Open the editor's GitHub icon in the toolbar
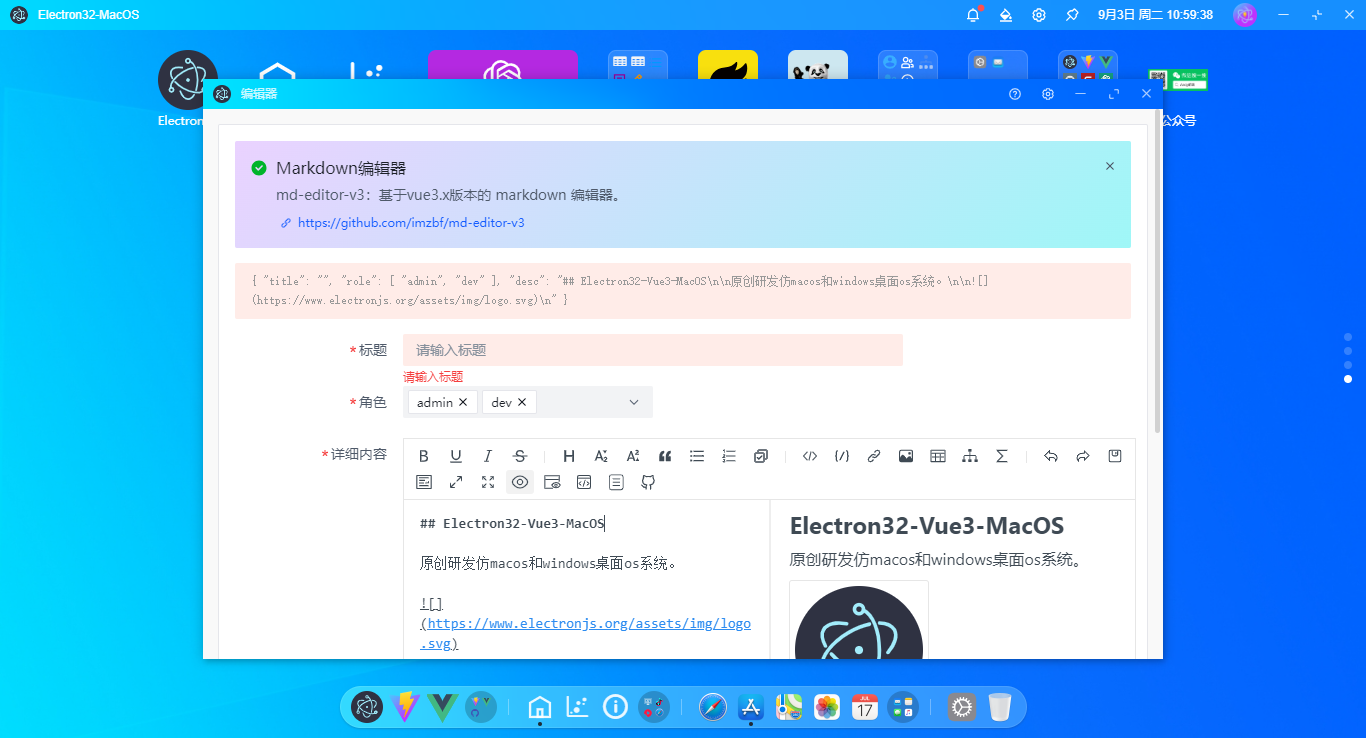The image size is (1366, 738). [647, 482]
